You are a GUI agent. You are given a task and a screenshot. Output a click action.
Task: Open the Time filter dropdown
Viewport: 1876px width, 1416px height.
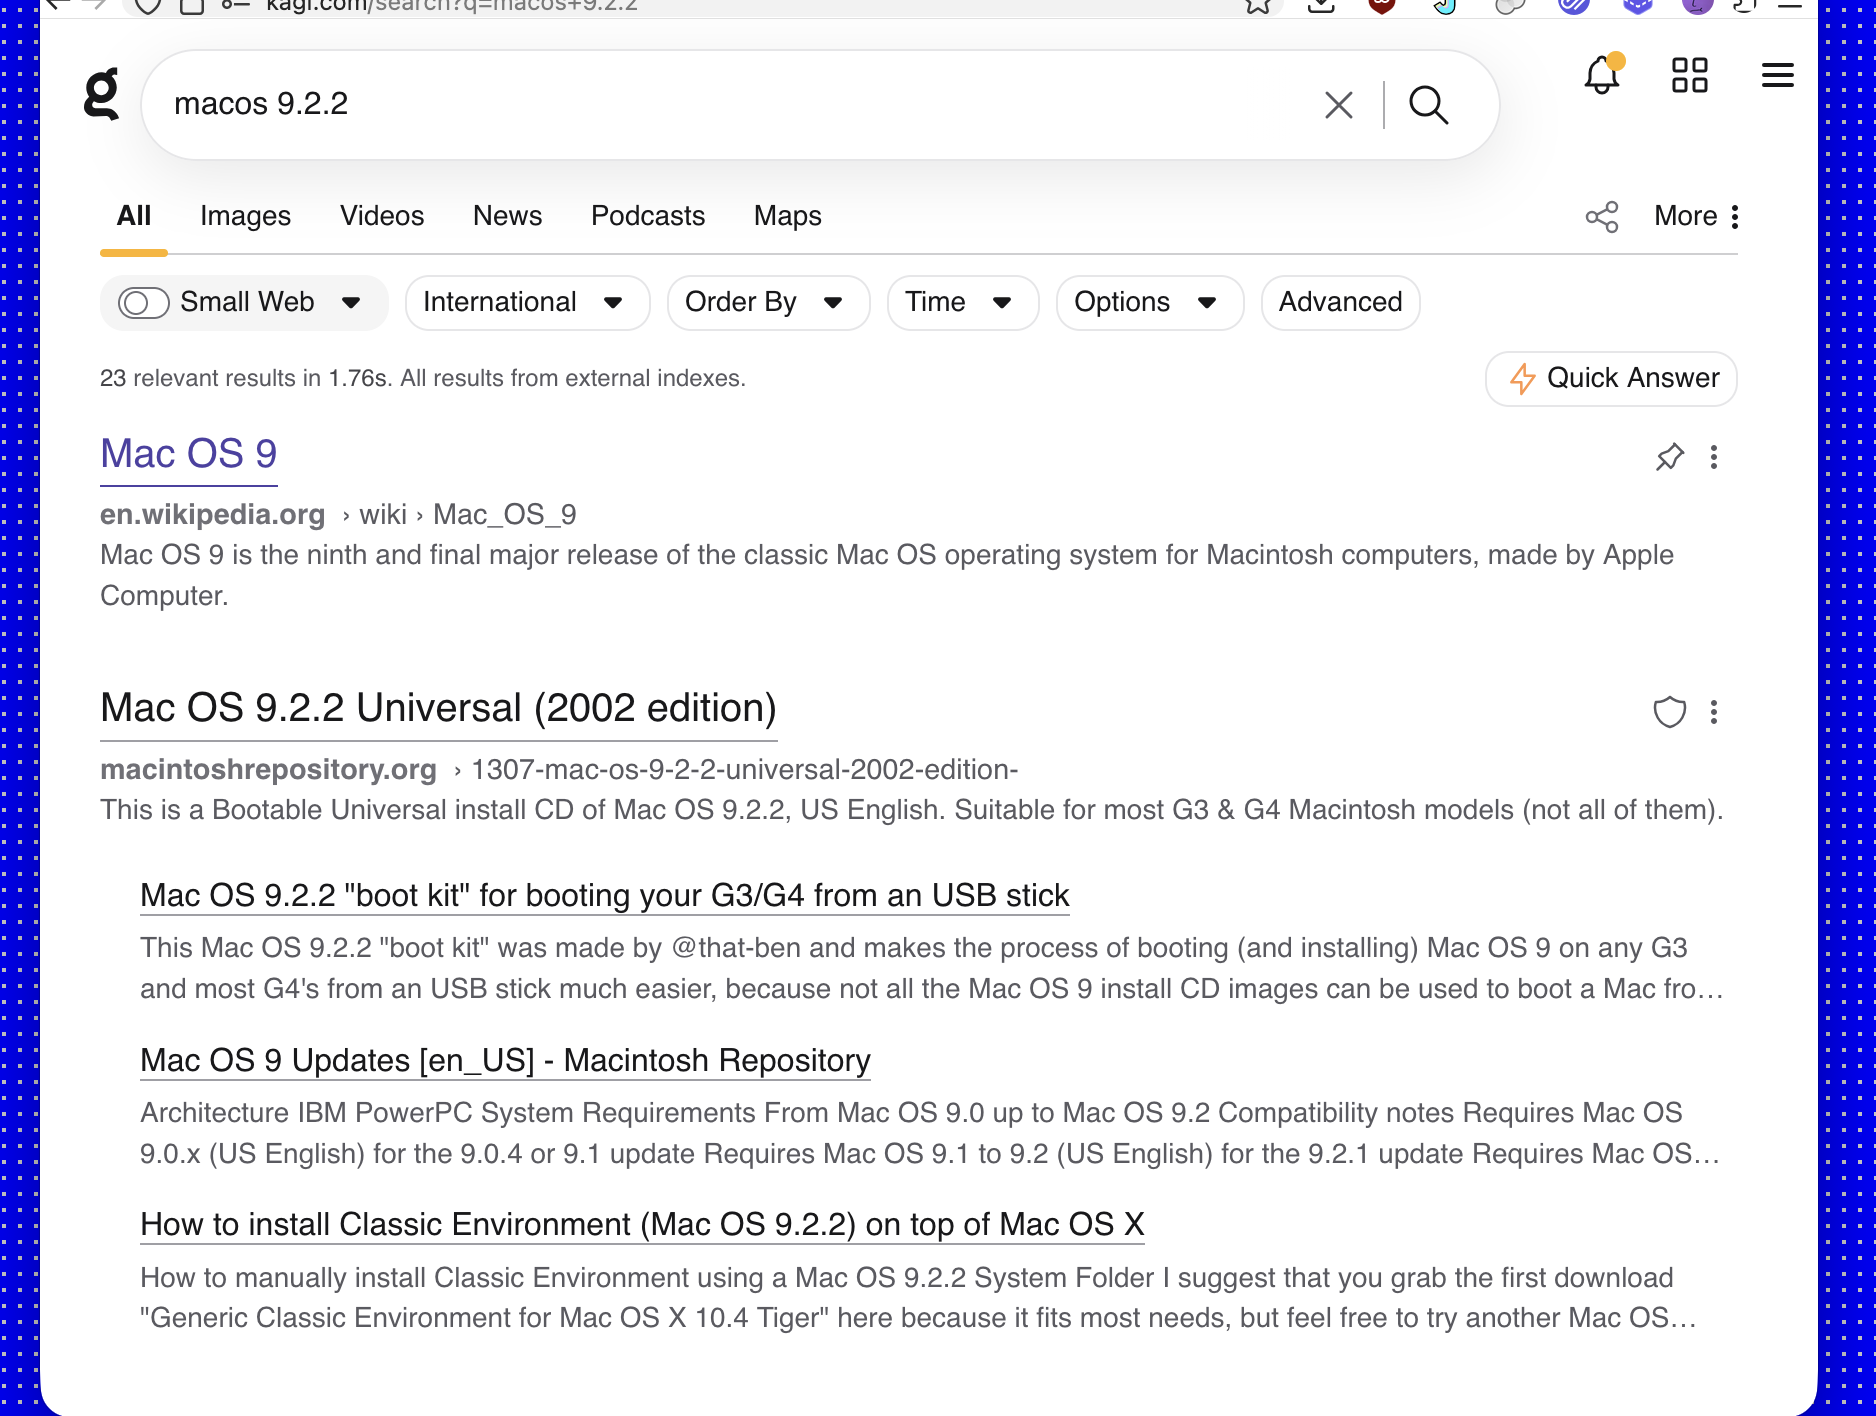pos(961,302)
